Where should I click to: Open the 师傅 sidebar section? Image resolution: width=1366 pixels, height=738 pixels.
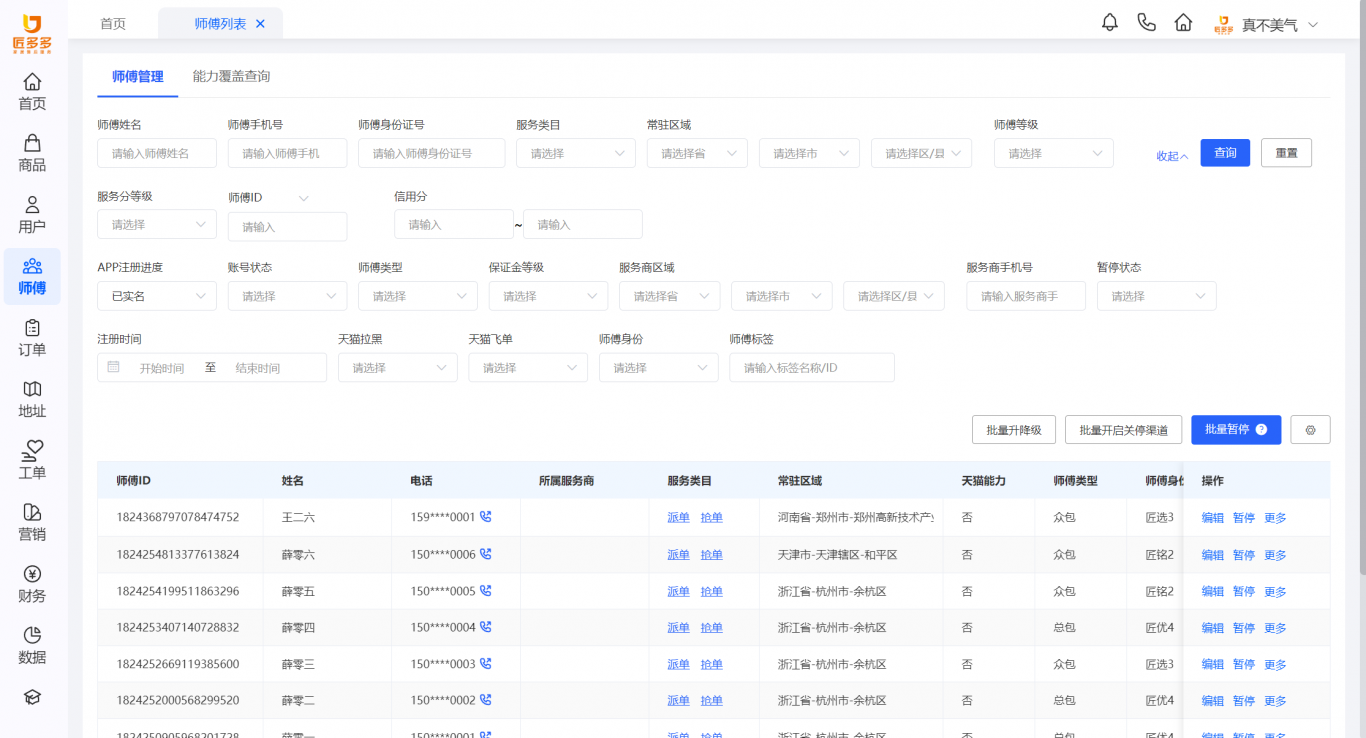[x=32, y=276]
